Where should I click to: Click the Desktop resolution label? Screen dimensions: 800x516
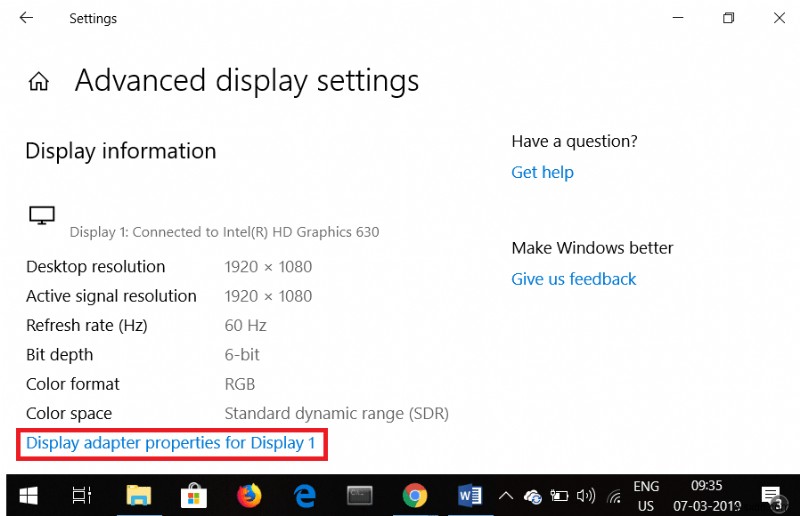point(95,267)
